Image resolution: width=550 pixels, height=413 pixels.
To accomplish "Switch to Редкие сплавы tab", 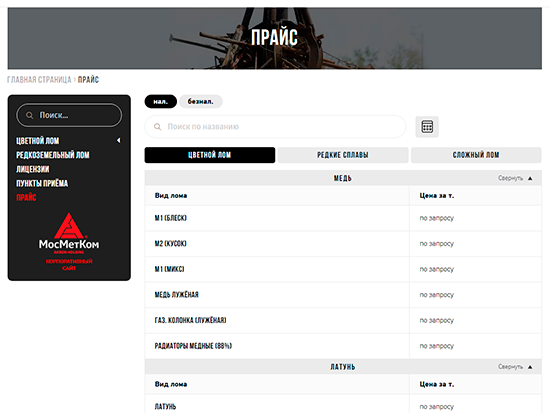I will [343, 155].
